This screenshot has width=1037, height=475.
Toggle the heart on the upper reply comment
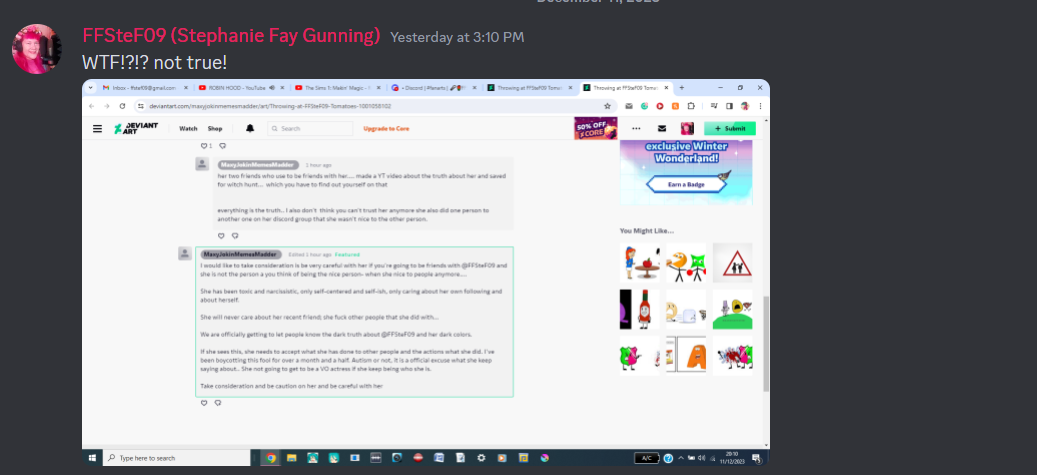pyautogui.click(x=204, y=236)
